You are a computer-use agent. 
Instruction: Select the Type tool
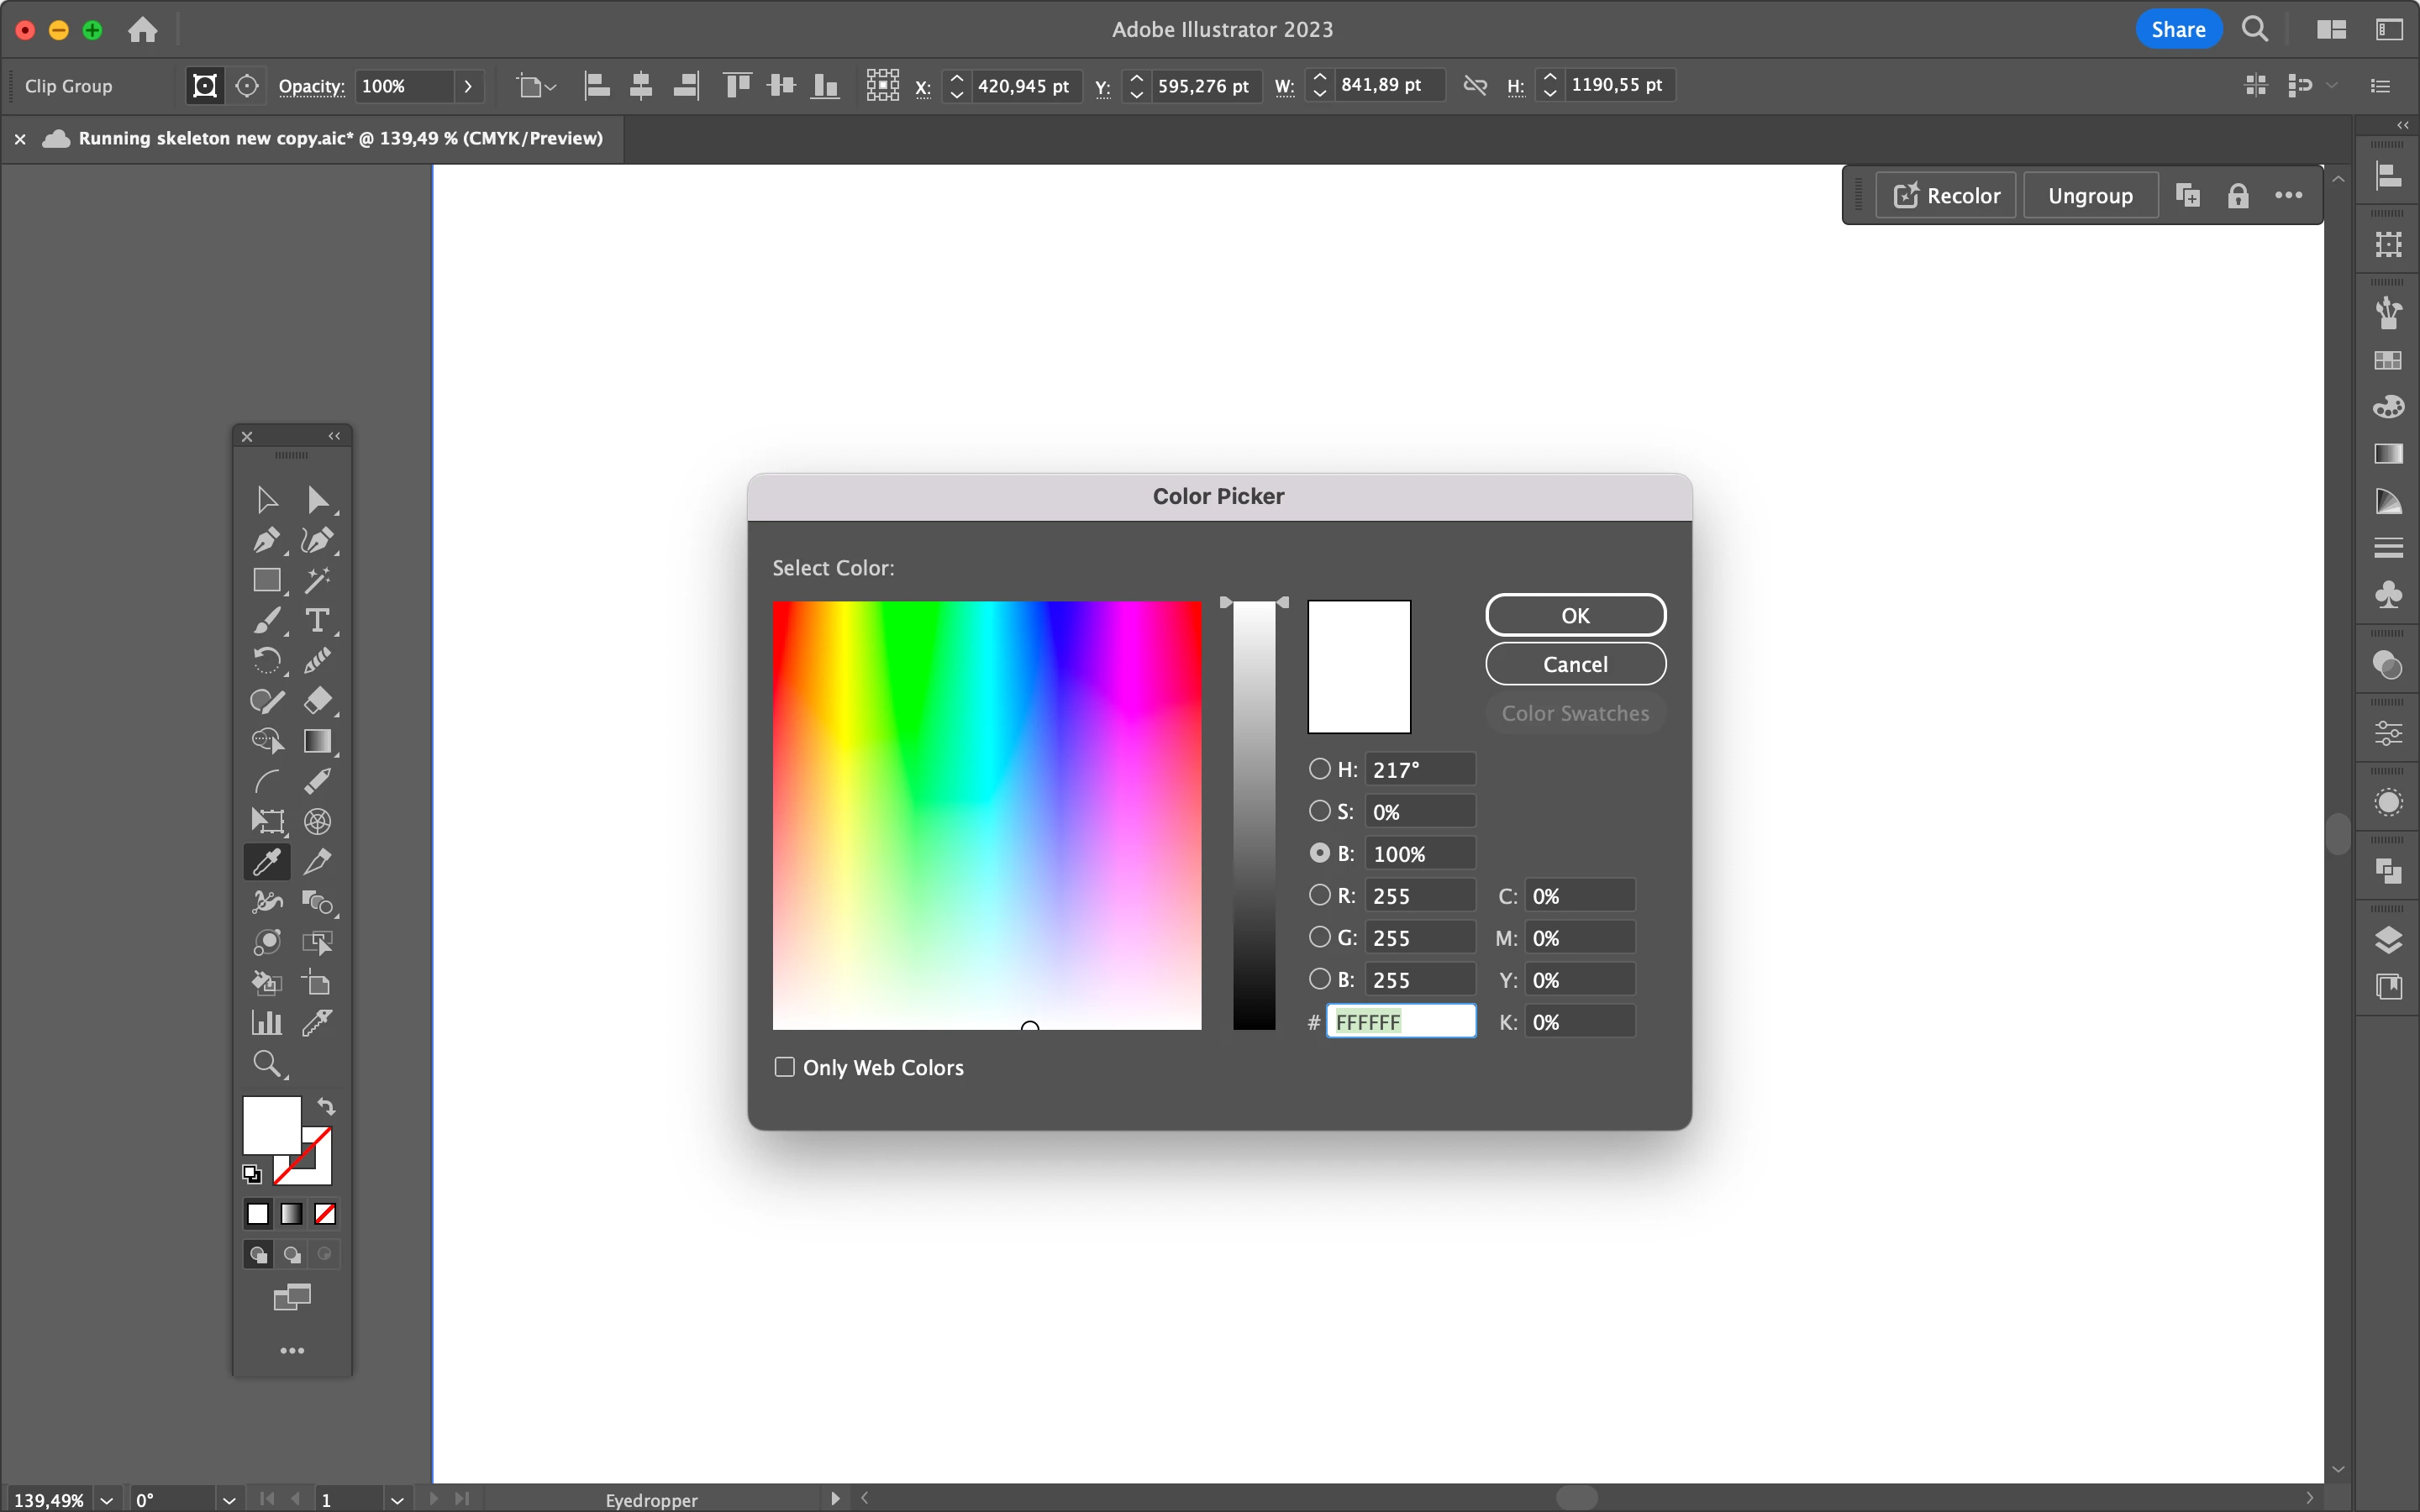click(317, 620)
